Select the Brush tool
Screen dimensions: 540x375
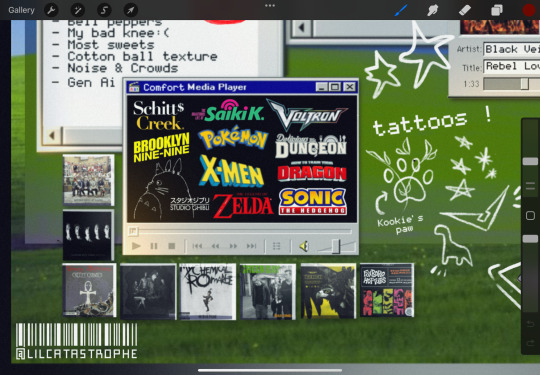pos(401,10)
